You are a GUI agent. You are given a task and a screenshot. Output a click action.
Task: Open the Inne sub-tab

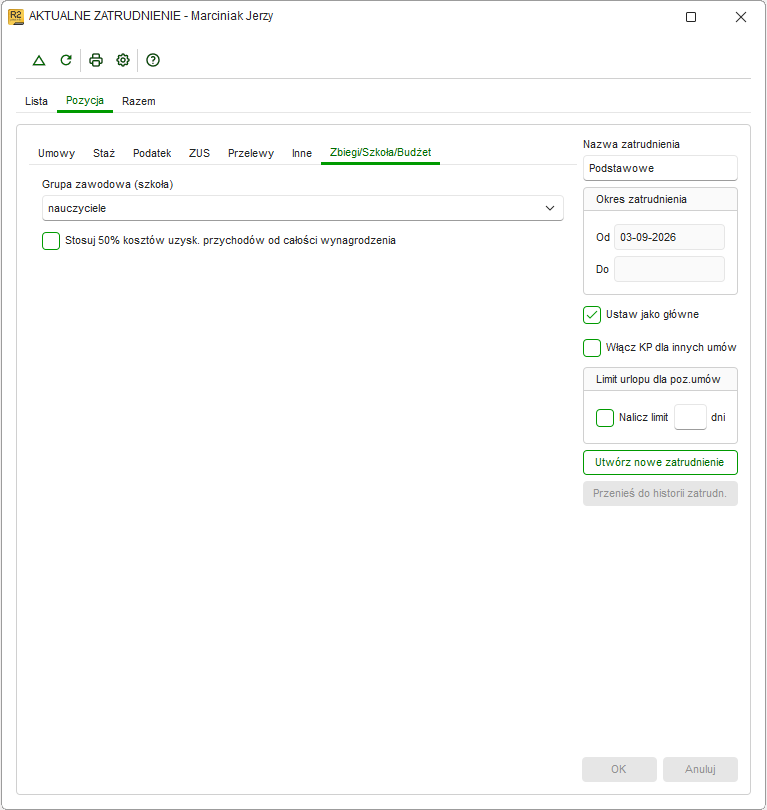click(302, 153)
